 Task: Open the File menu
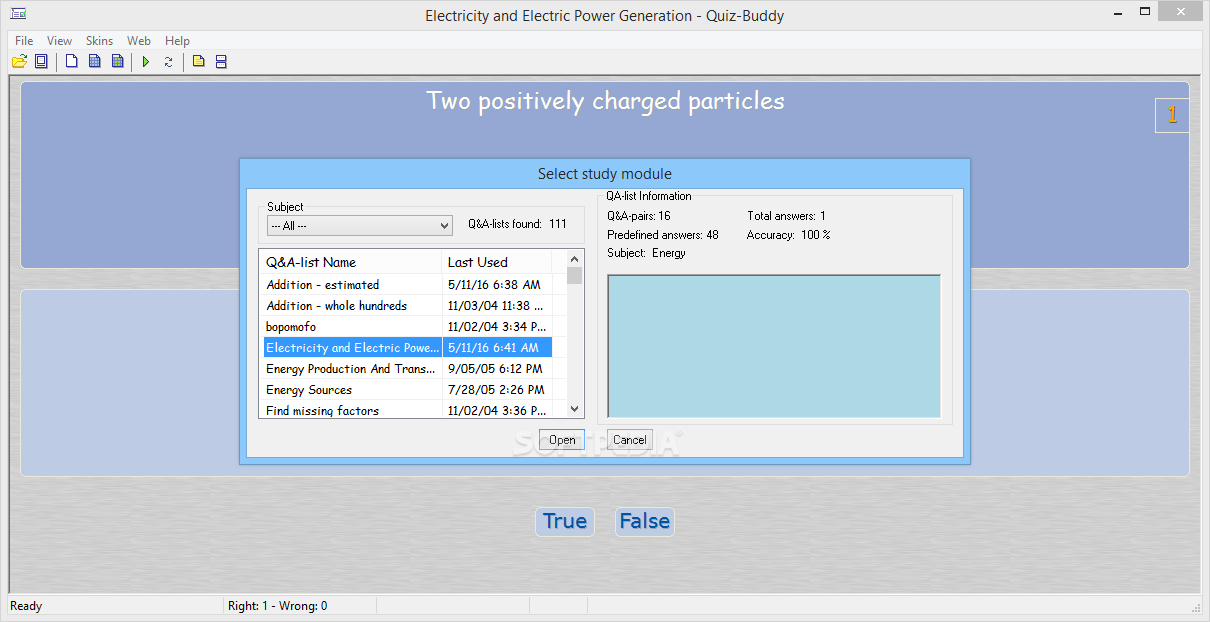point(24,41)
